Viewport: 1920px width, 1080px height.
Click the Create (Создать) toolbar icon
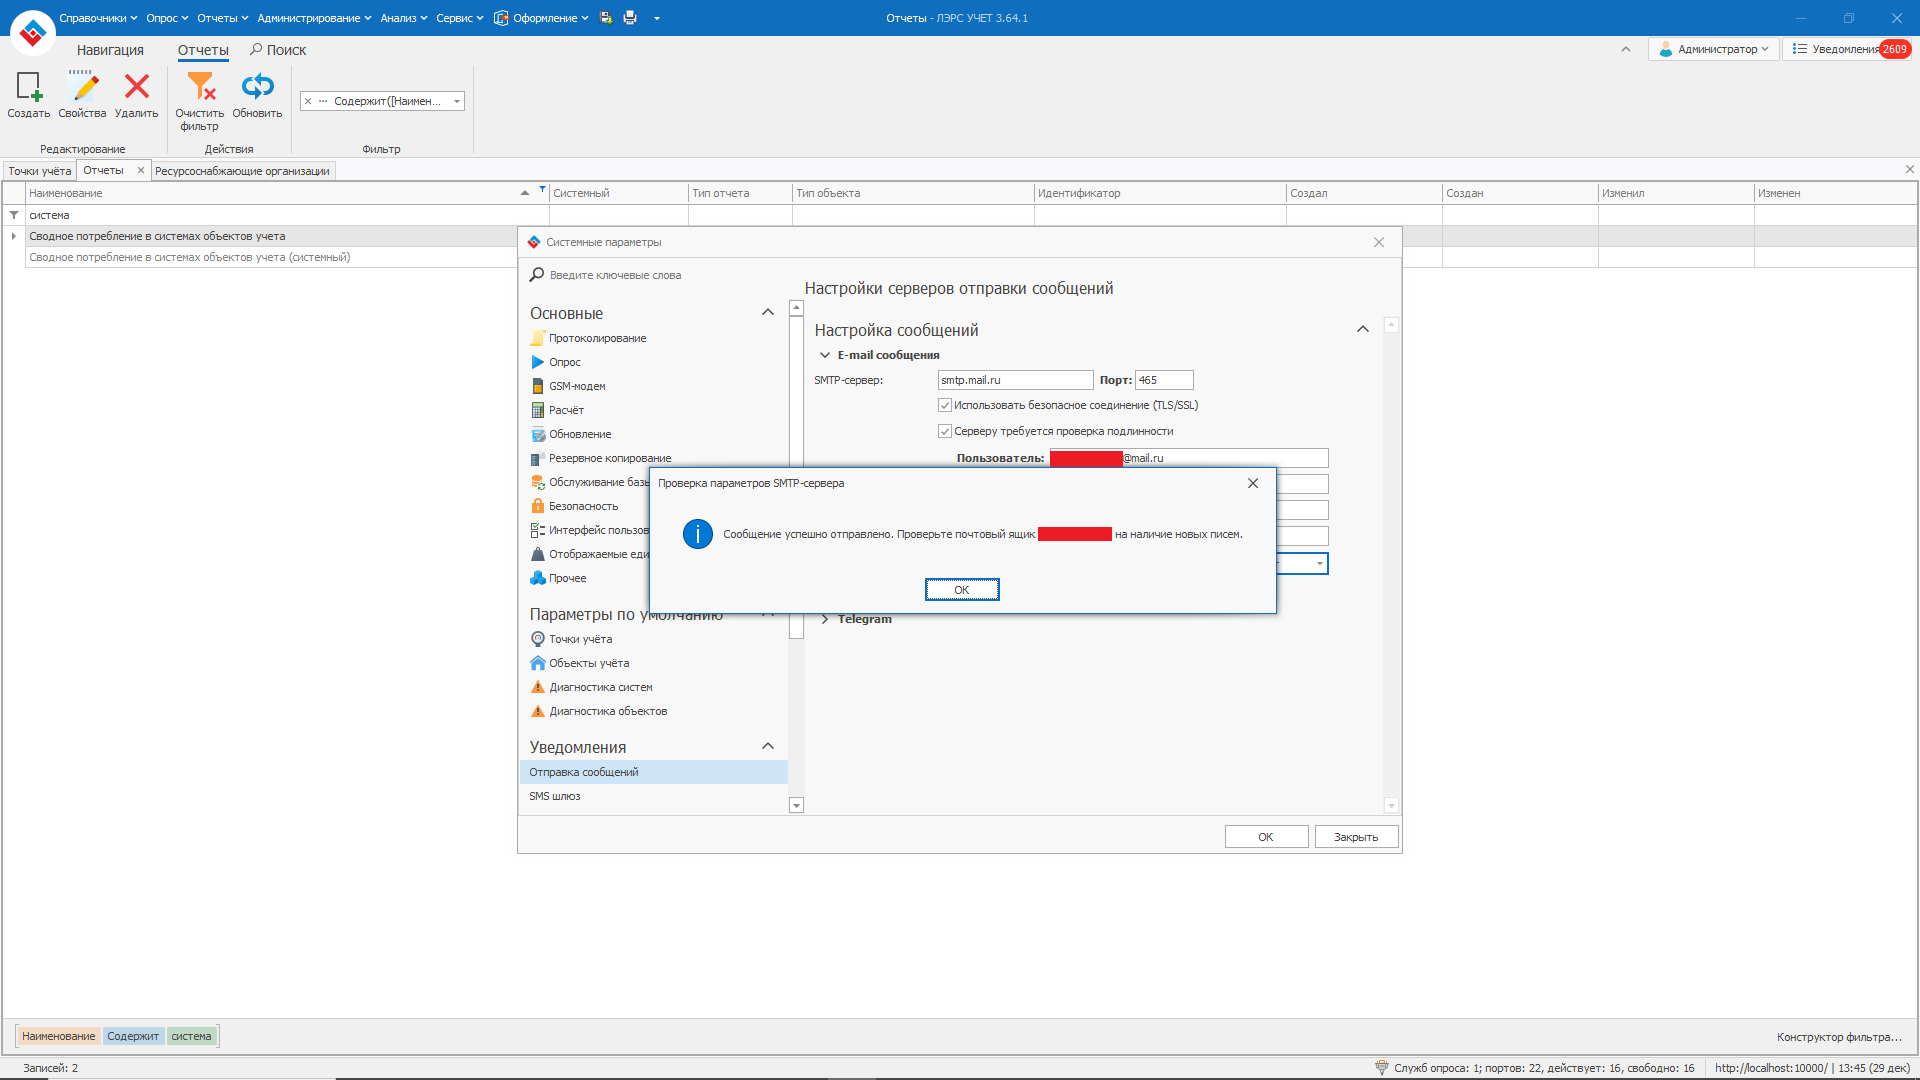28,88
